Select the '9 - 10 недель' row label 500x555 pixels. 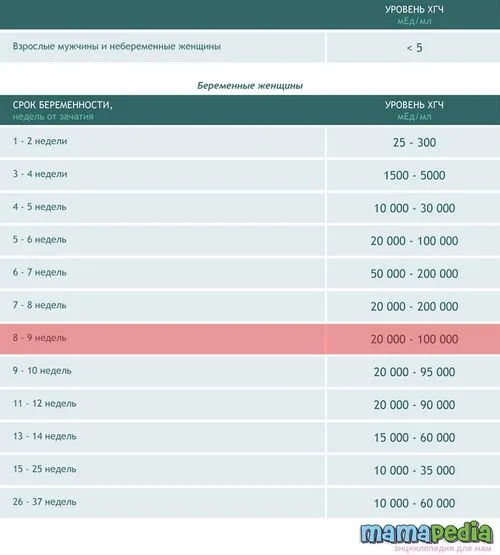pyautogui.click(x=42, y=371)
